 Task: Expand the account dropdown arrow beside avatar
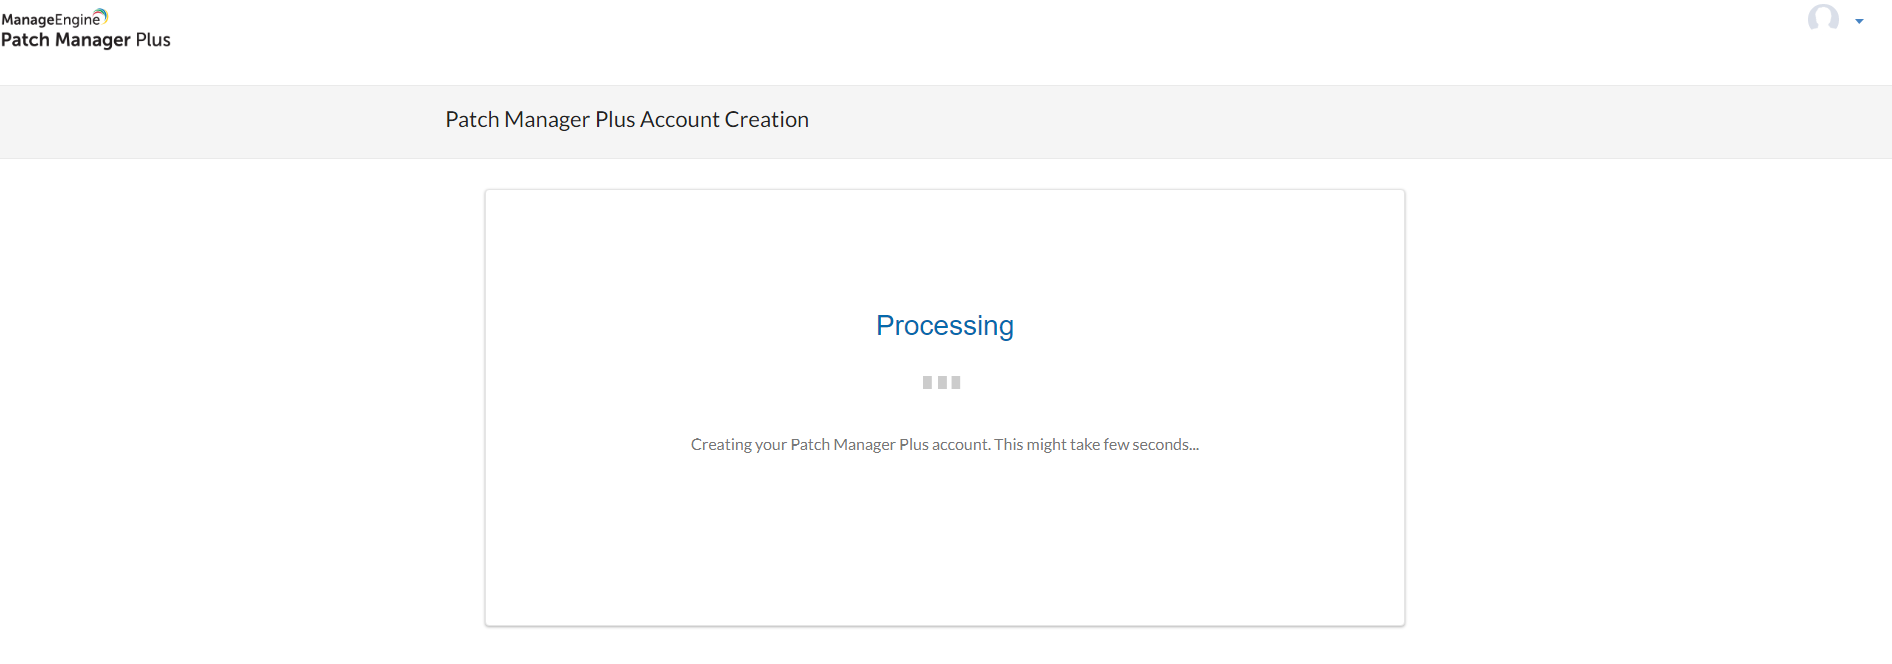pos(1859,21)
